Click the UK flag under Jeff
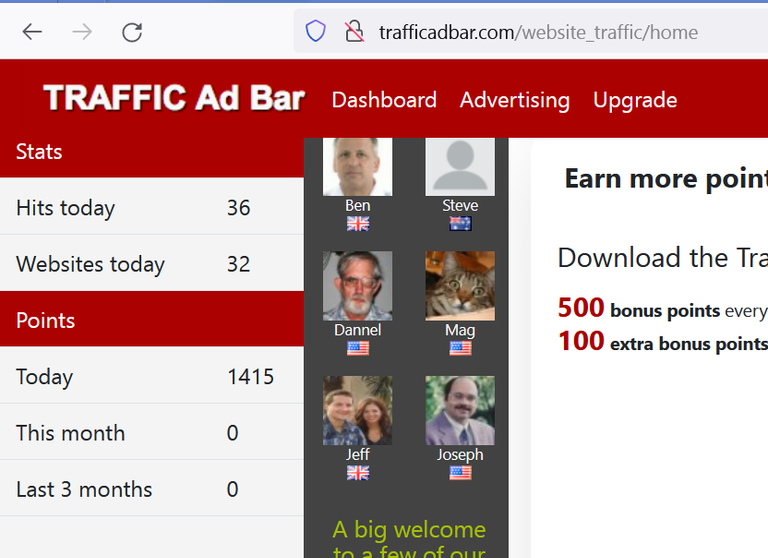This screenshot has width=768, height=558. [x=358, y=473]
